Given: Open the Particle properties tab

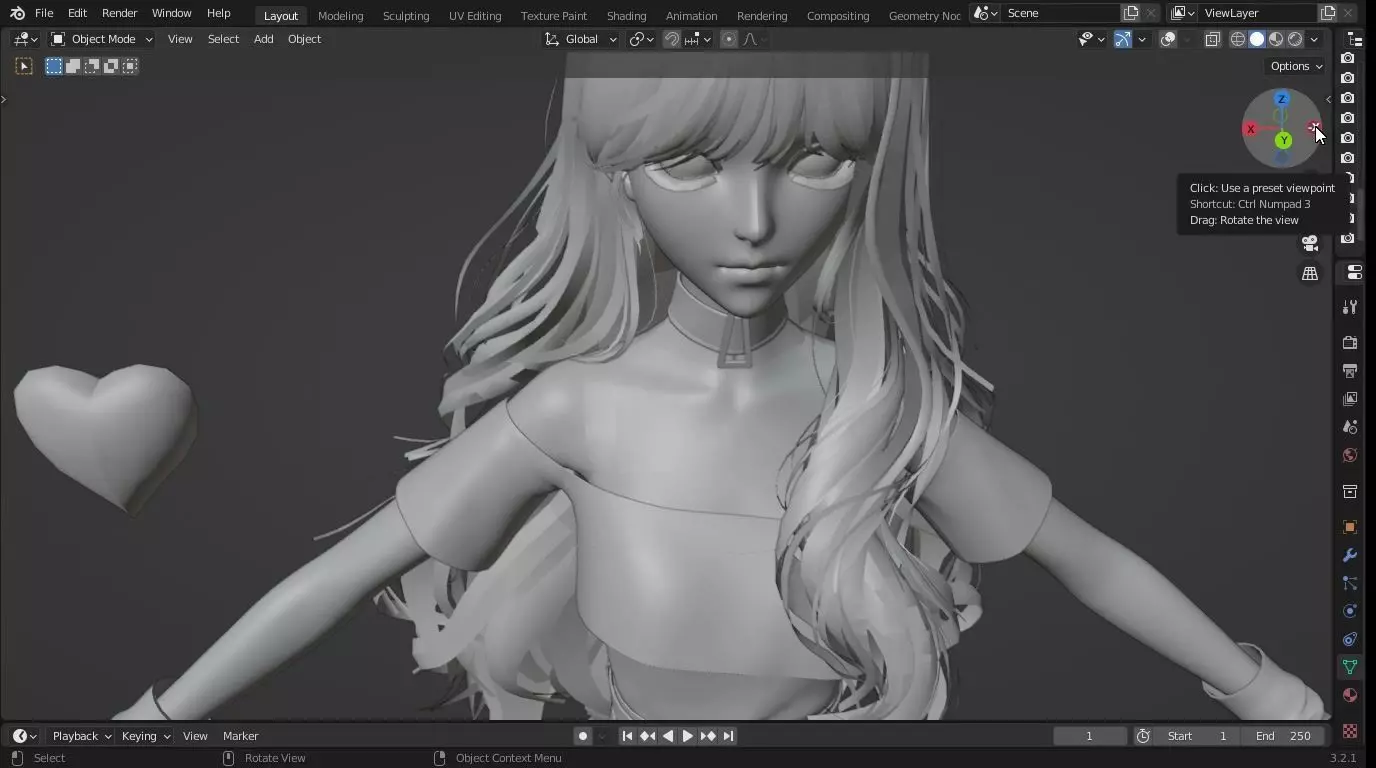Looking at the screenshot, I should [x=1350, y=583].
